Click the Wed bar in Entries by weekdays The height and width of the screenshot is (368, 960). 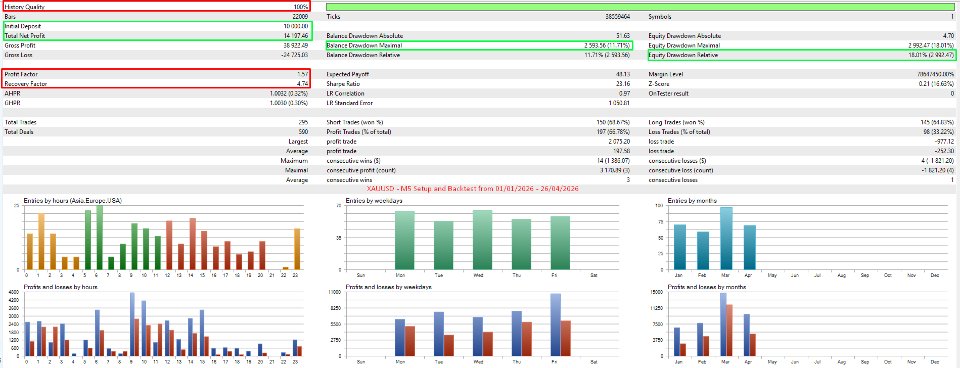click(482, 240)
